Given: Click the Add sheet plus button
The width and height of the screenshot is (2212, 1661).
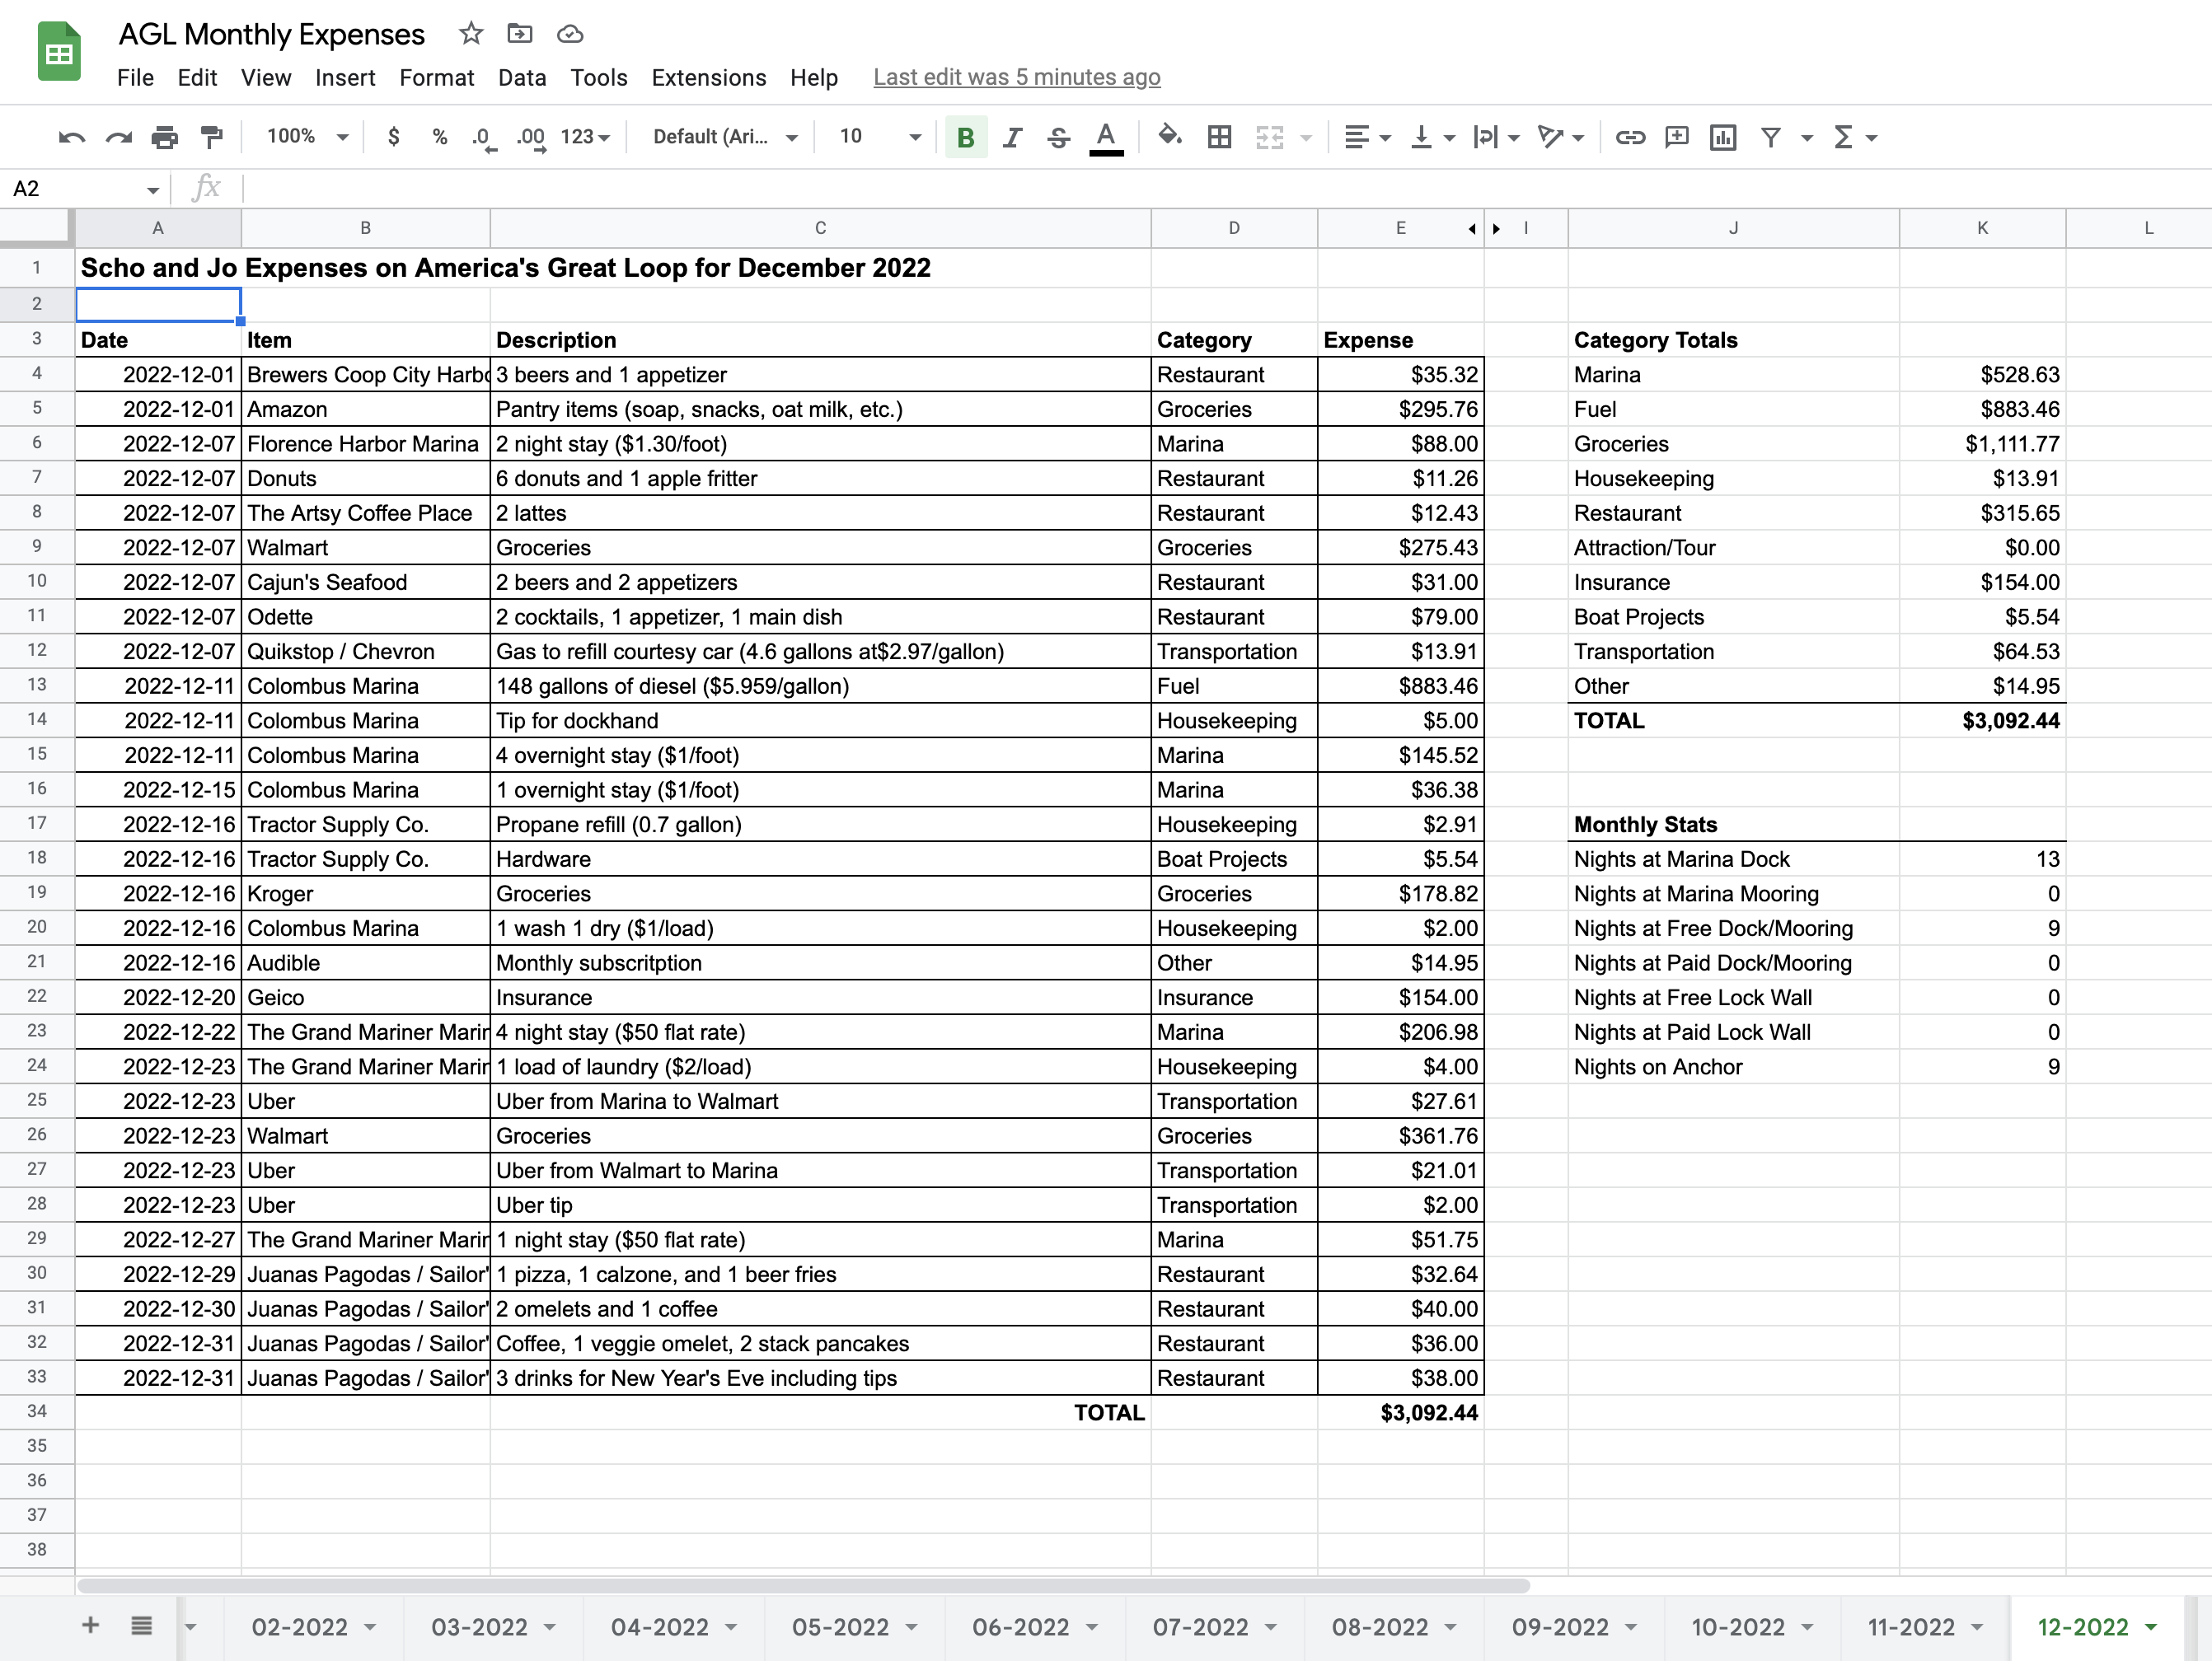Looking at the screenshot, I should click(90, 1625).
